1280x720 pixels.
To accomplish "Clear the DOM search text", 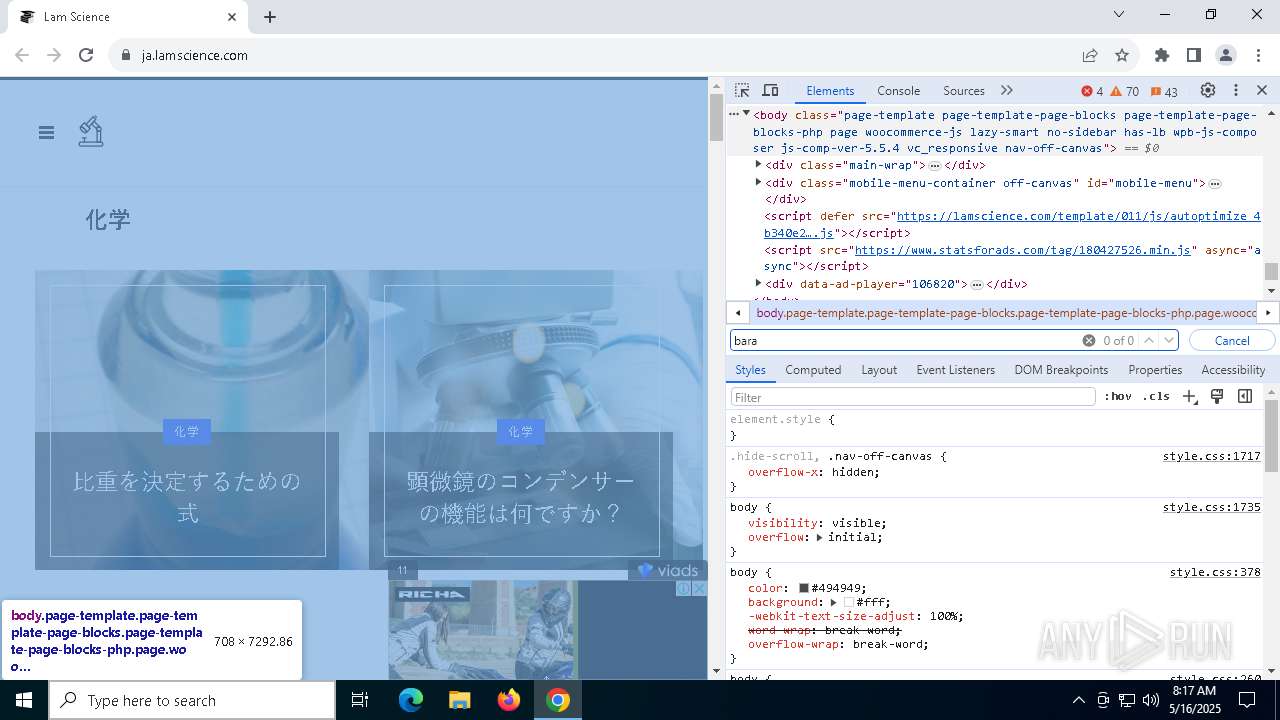I will (1088, 341).
